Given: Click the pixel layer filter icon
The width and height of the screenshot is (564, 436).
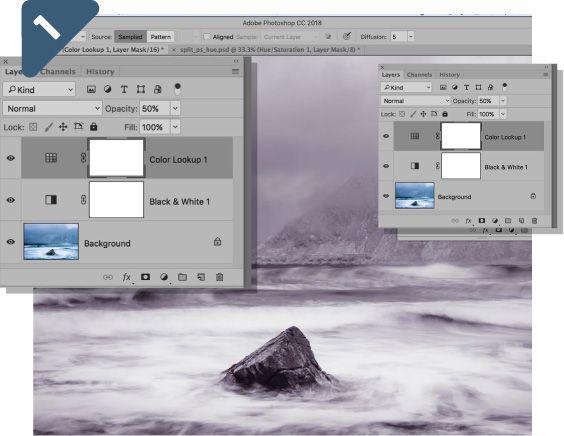Looking at the screenshot, I should (91, 89).
